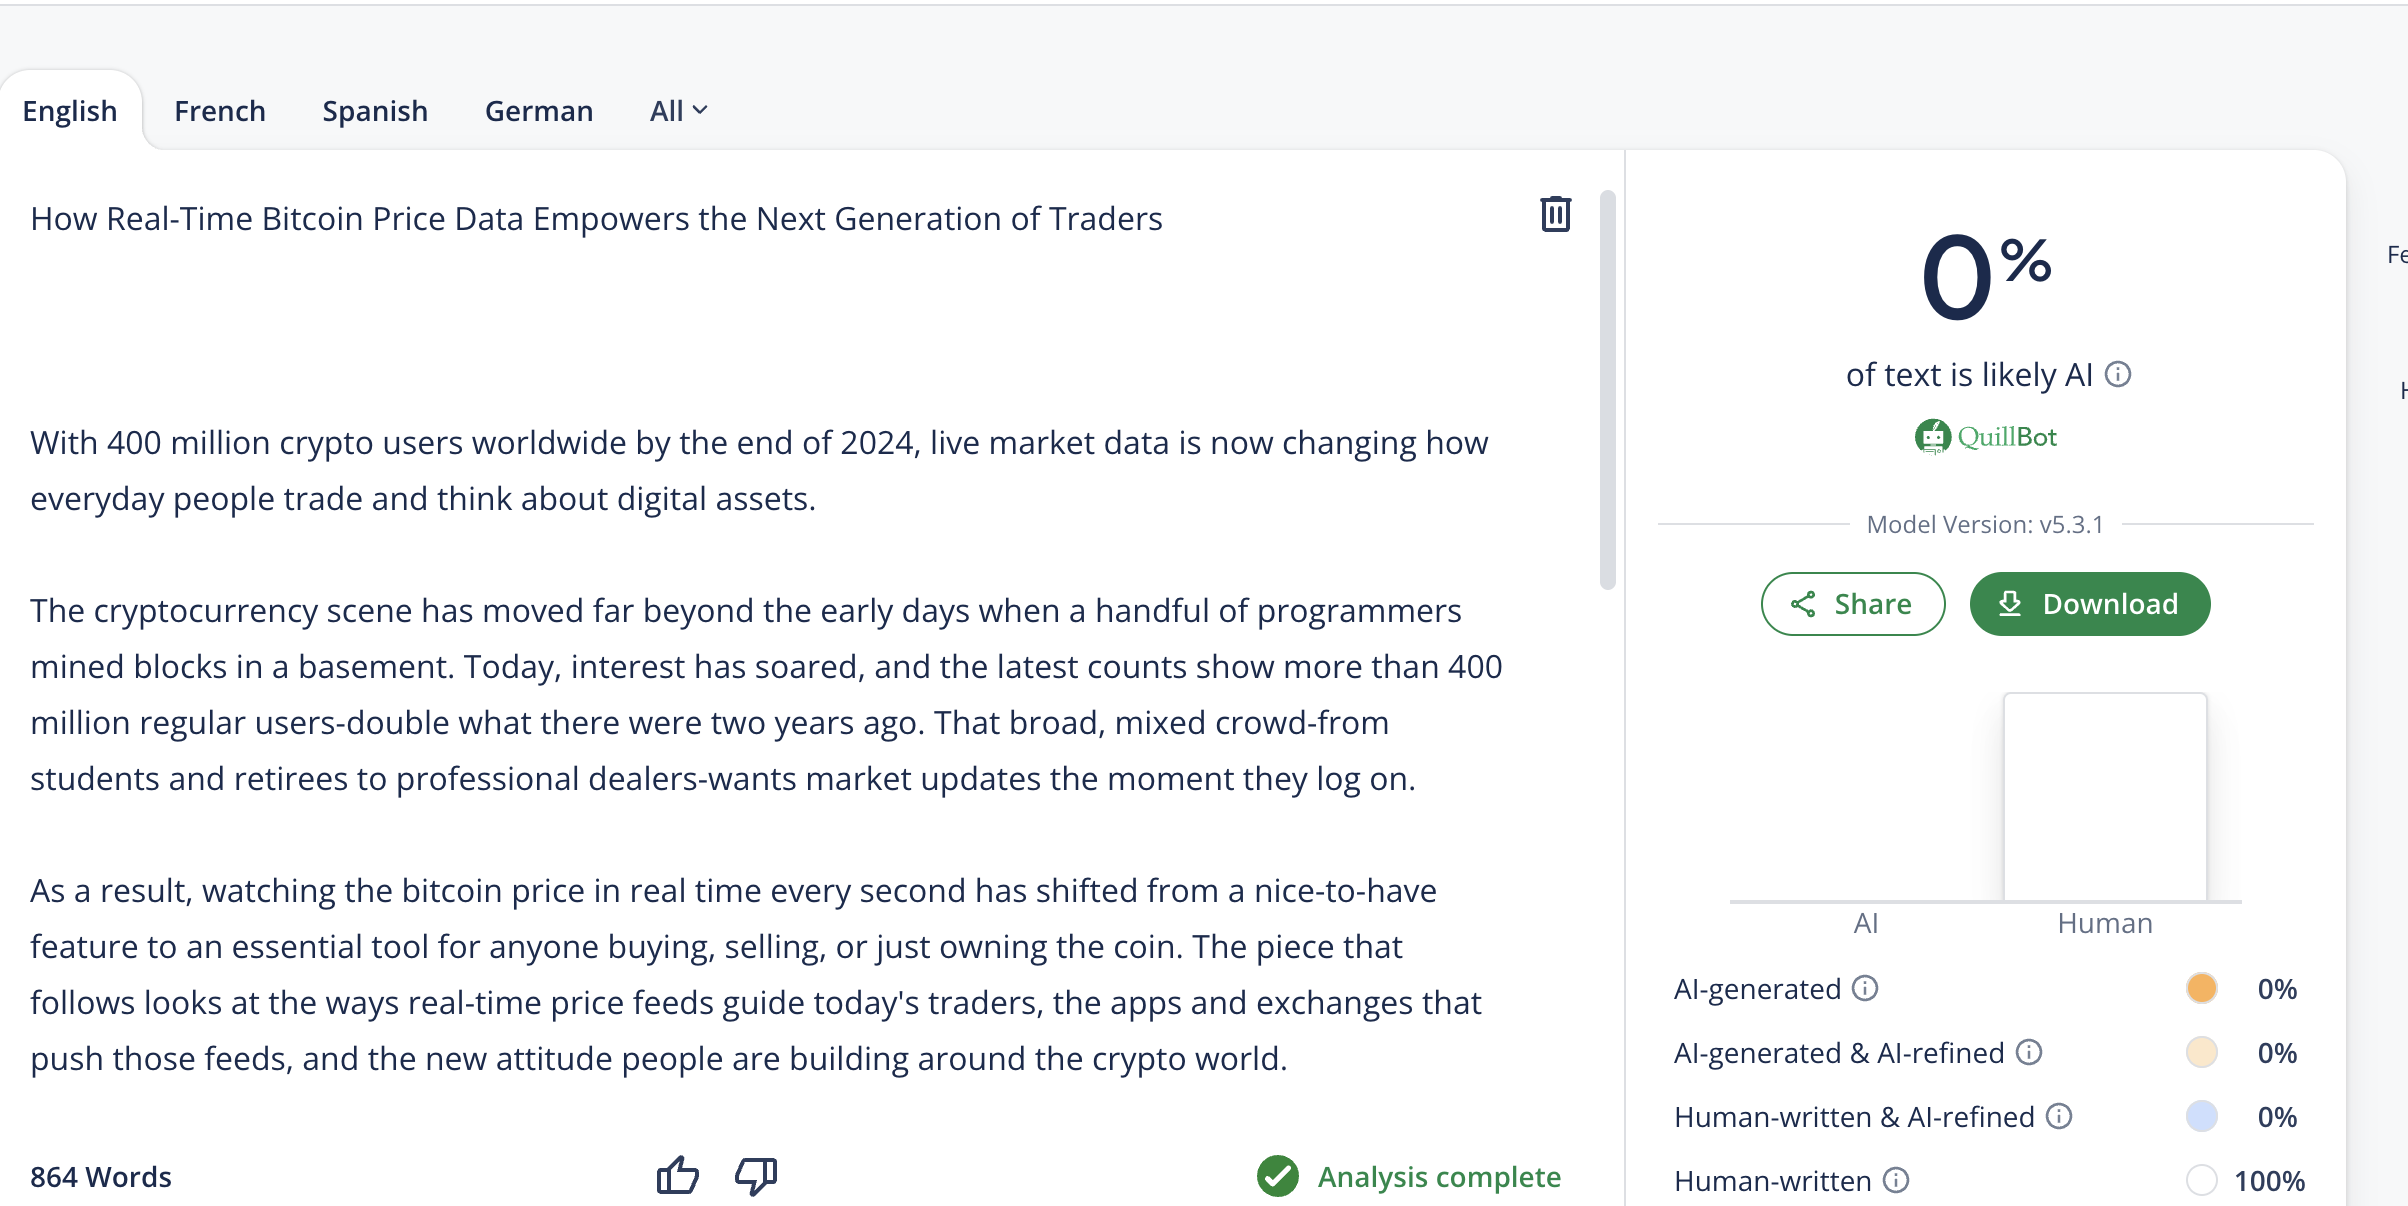Click the text panel vertical scrollbar
The height and width of the screenshot is (1206, 2408).
[1608, 390]
